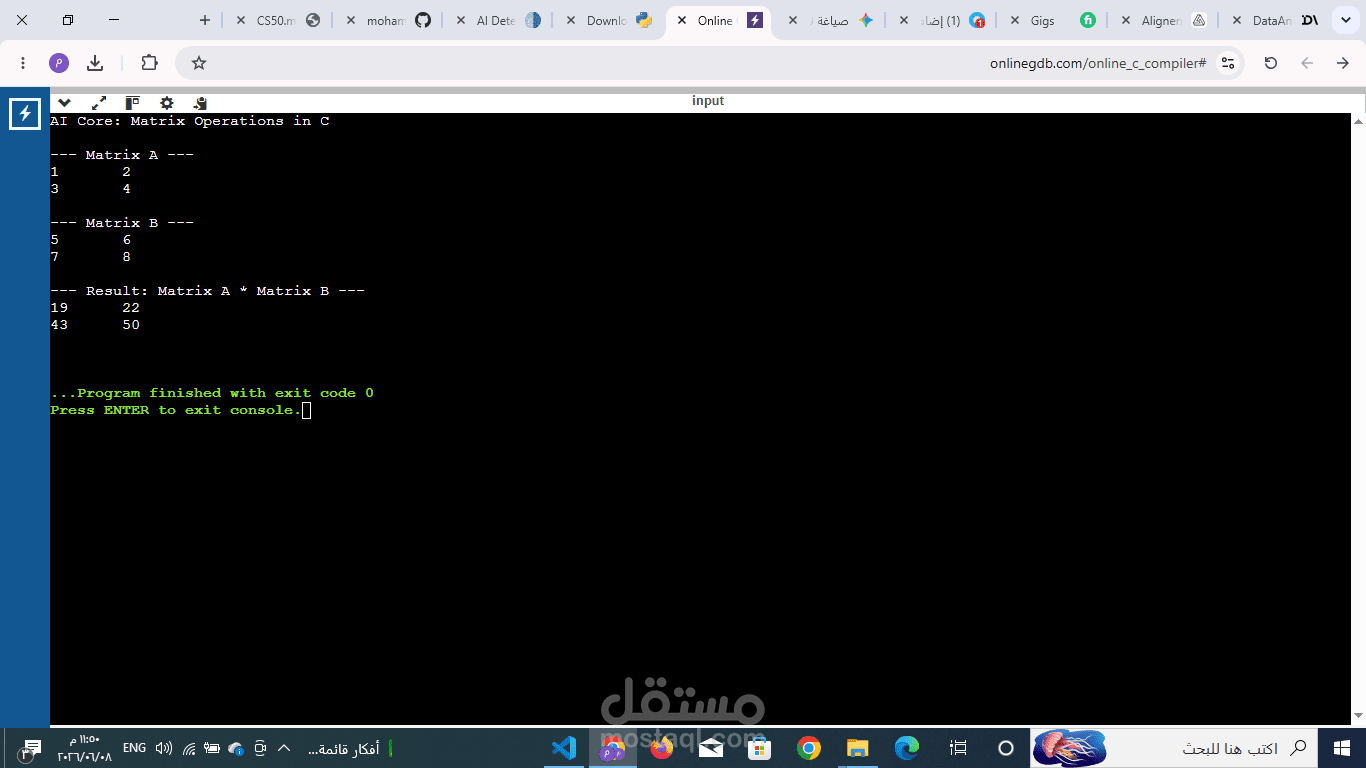Switch to the DataAn tab
Image resolution: width=1366 pixels, height=768 pixels.
pyautogui.click(x=1274, y=20)
